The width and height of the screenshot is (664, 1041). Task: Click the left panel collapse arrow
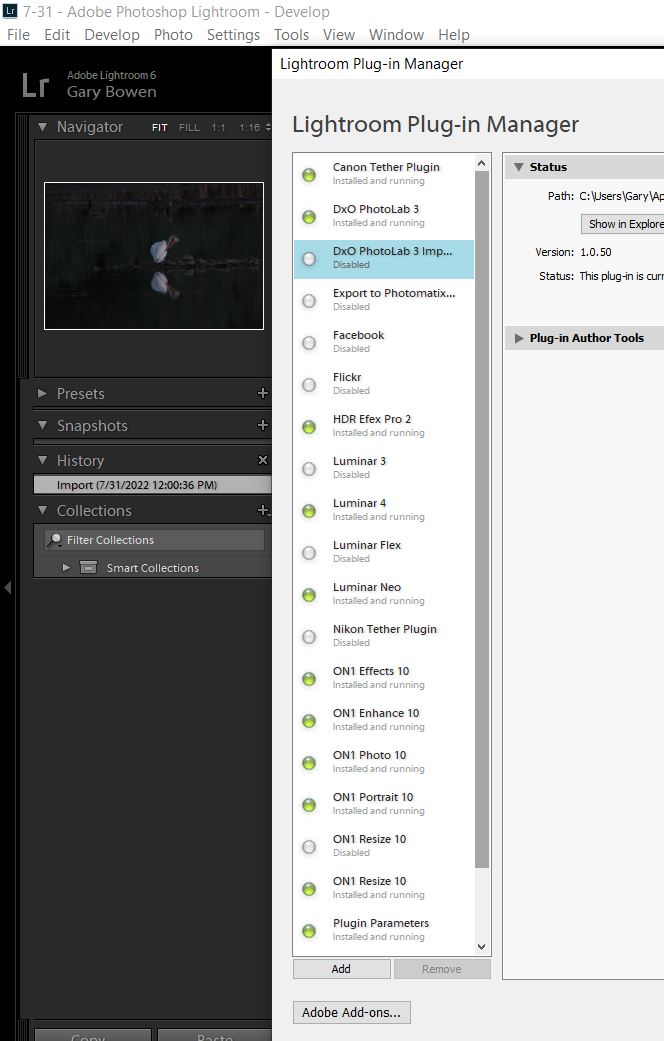tap(8, 588)
